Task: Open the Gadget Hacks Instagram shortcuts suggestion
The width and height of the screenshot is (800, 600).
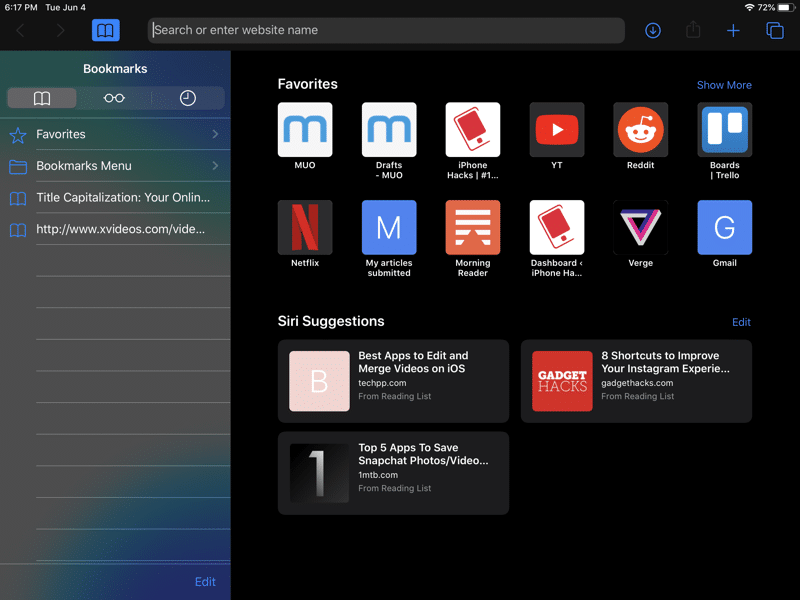Action: tap(636, 381)
